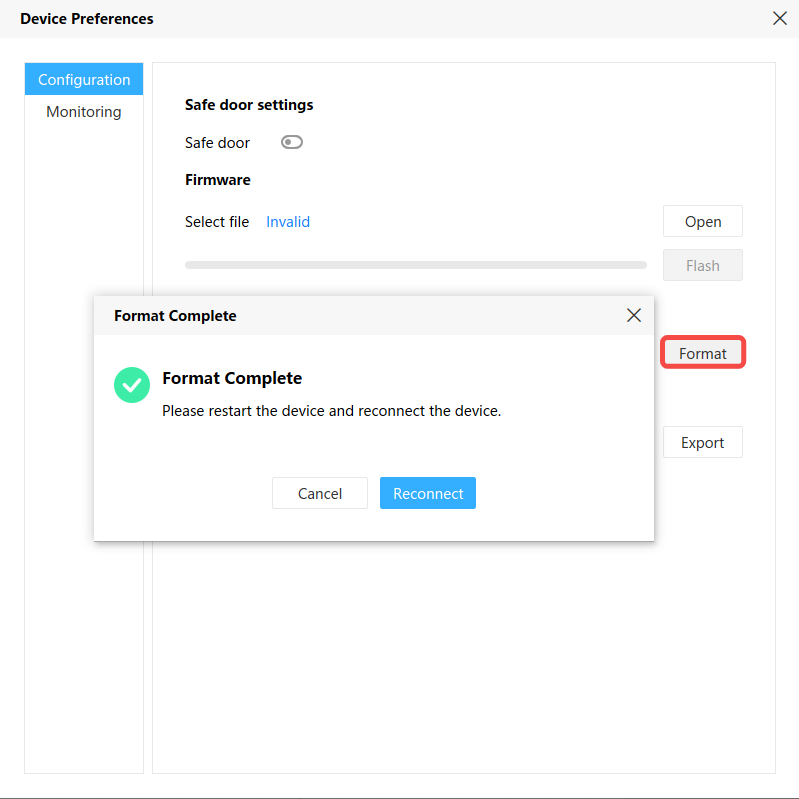Cancel the Format Complete dialog
799x799 pixels.
(x=320, y=493)
